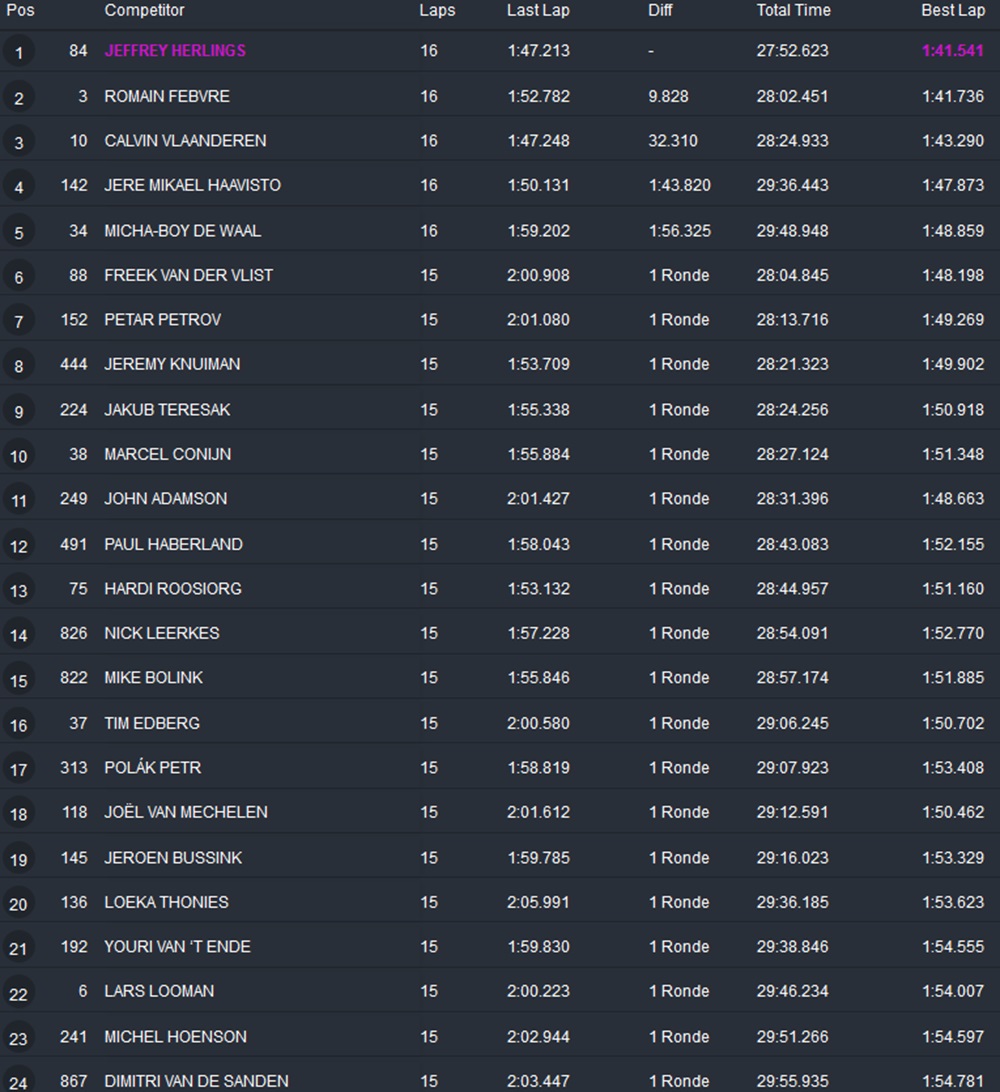
Task: Click the position 1 circle badge
Action: coord(18,52)
